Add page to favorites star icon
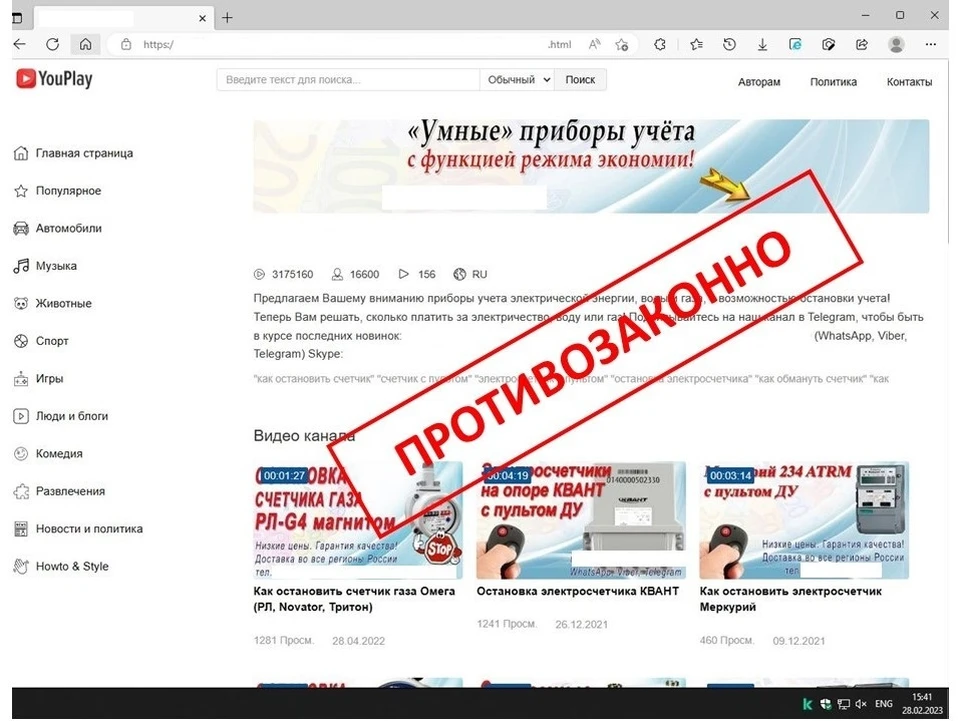 (x=622, y=44)
